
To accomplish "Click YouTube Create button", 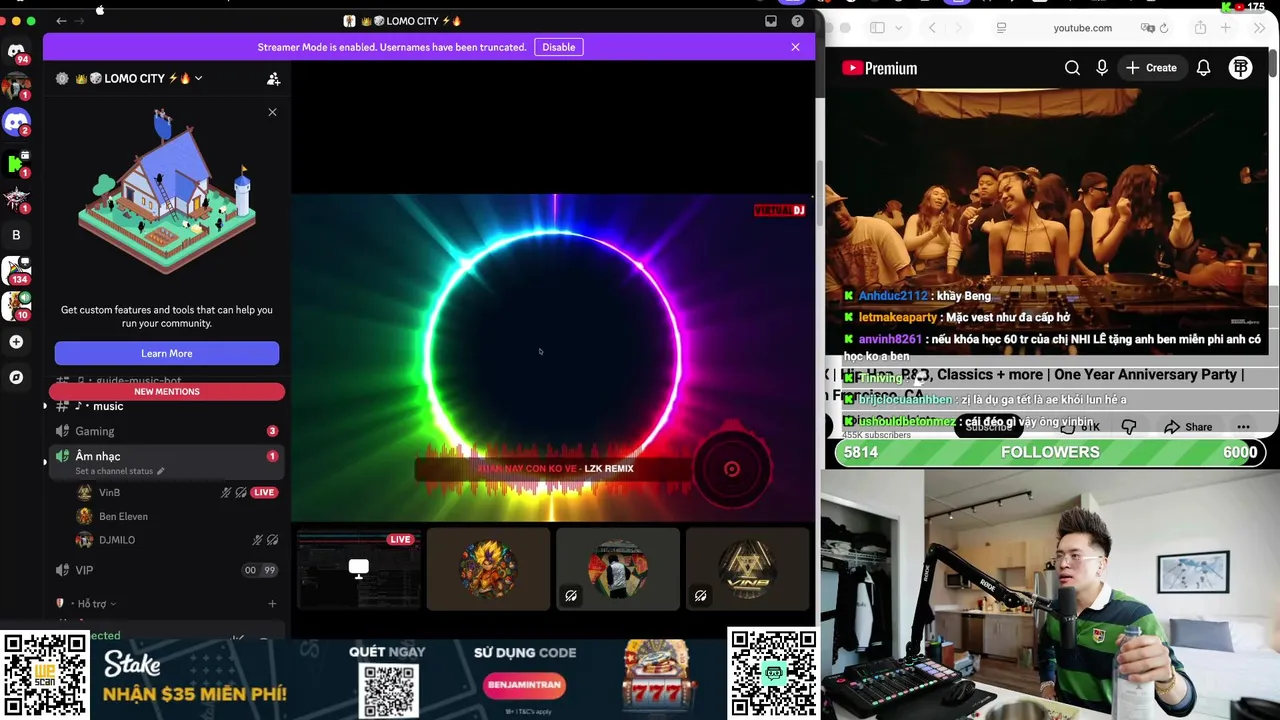I will [x=1151, y=68].
